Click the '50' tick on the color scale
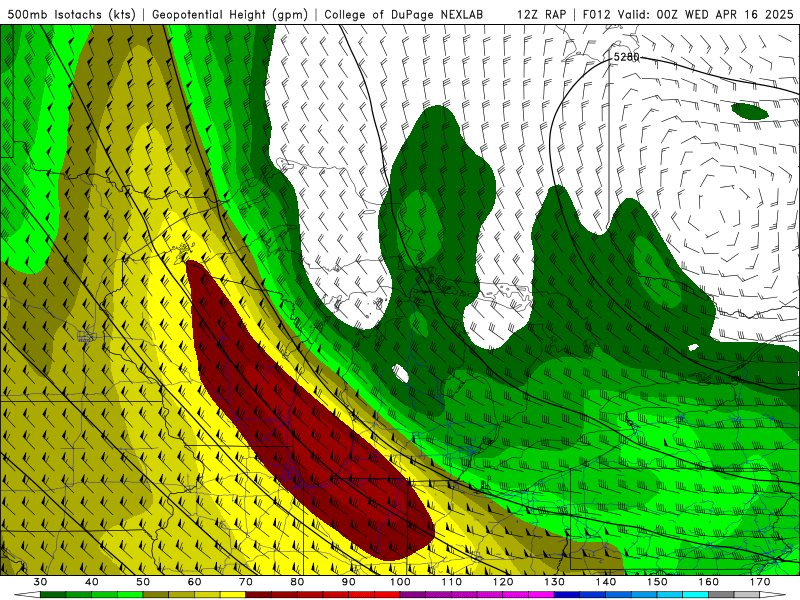 tap(143, 582)
